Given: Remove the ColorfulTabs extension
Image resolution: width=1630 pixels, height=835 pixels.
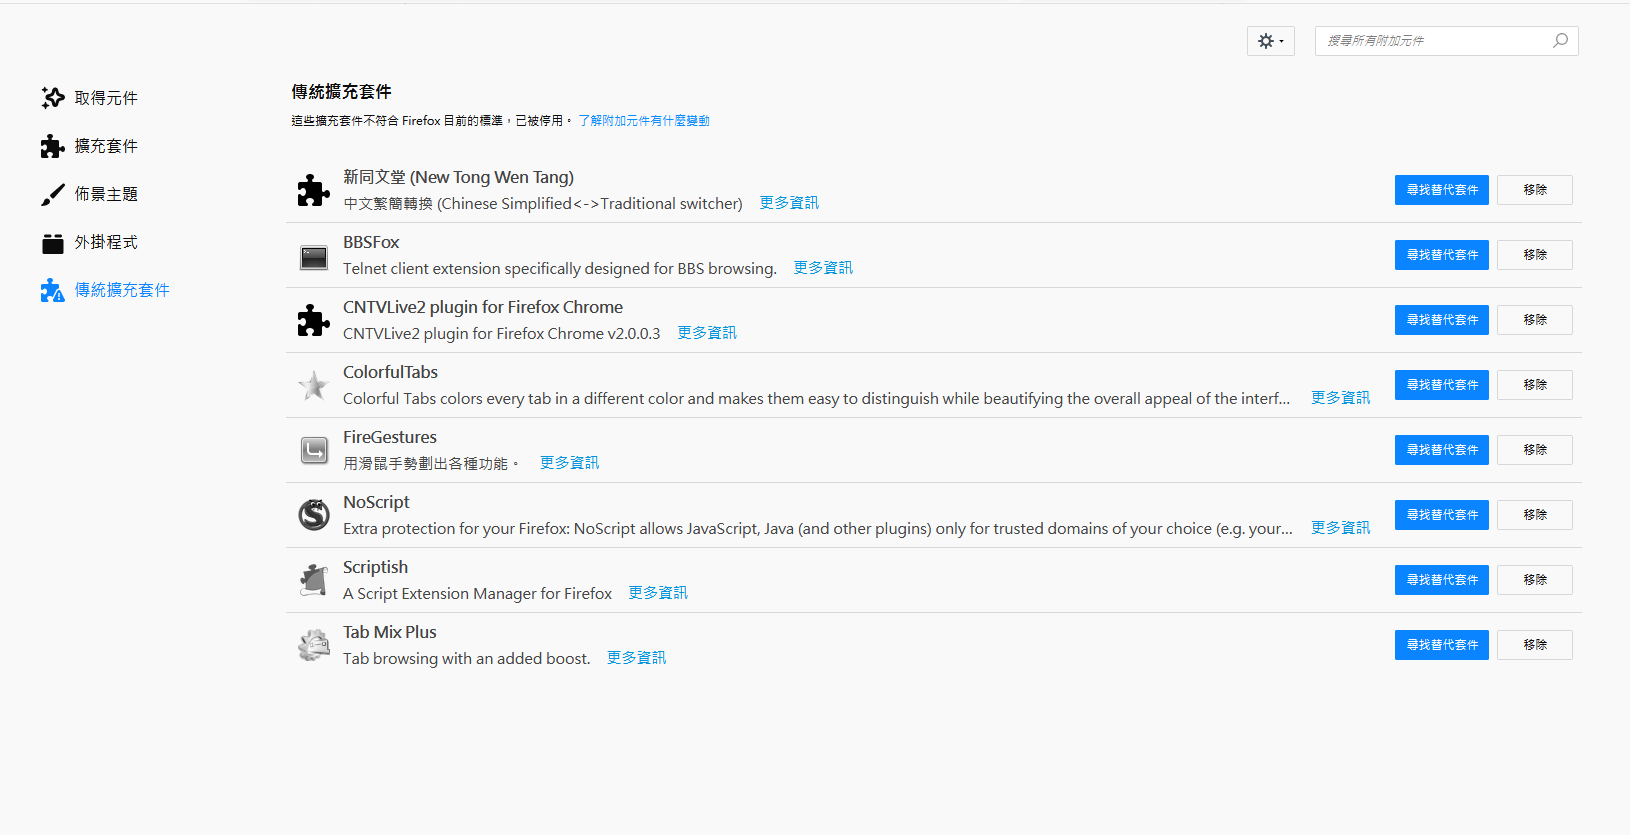Looking at the screenshot, I should coord(1535,385).
